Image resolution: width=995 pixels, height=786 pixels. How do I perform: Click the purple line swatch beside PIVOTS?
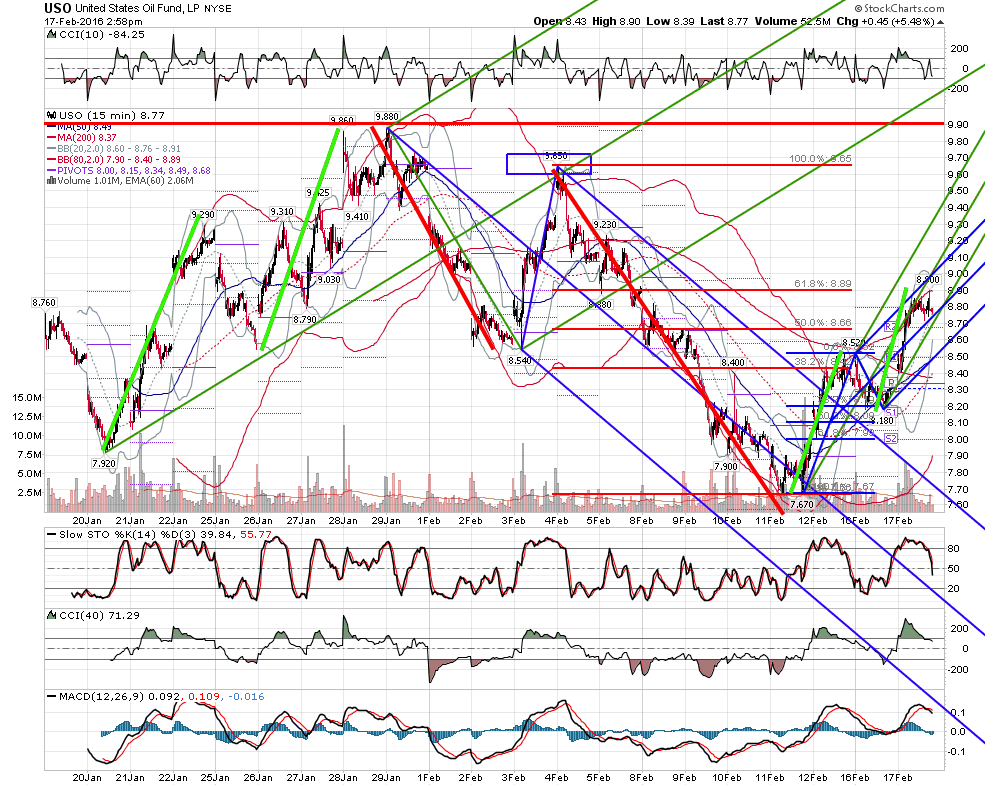(x=51, y=171)
